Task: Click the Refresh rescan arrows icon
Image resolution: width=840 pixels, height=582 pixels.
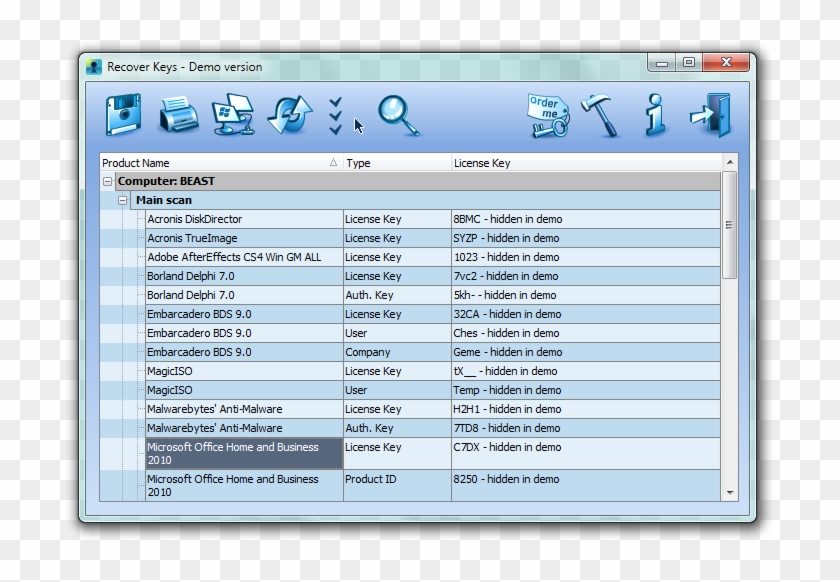Action: point(290,115)
